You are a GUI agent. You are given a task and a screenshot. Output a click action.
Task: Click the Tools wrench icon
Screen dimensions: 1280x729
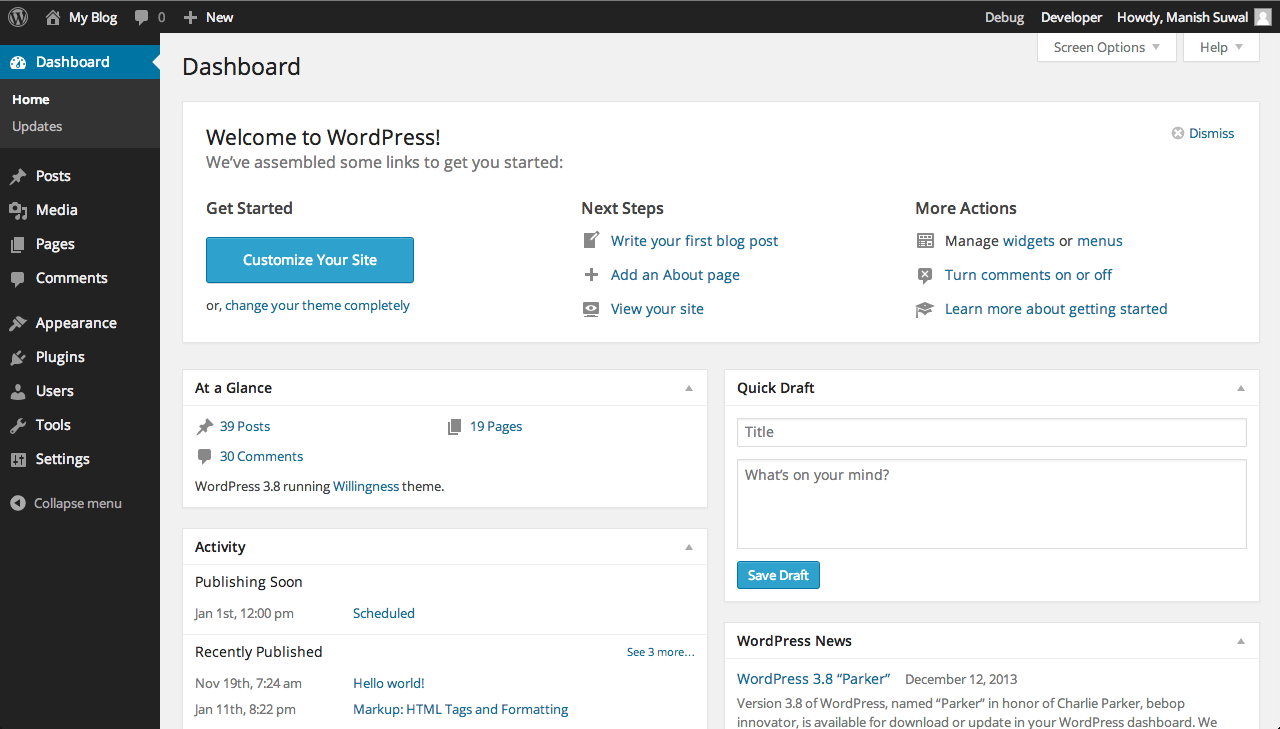coord(18,425)
